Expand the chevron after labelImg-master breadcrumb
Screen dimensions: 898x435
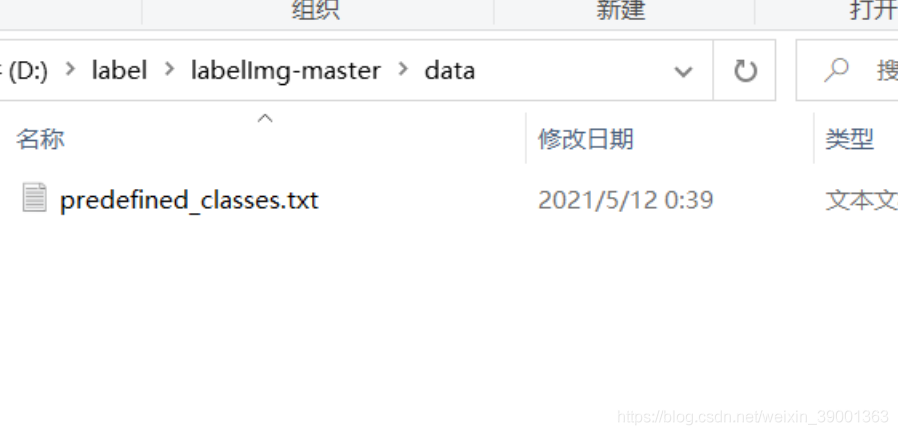pyautogui.click(x=403, y=70)
